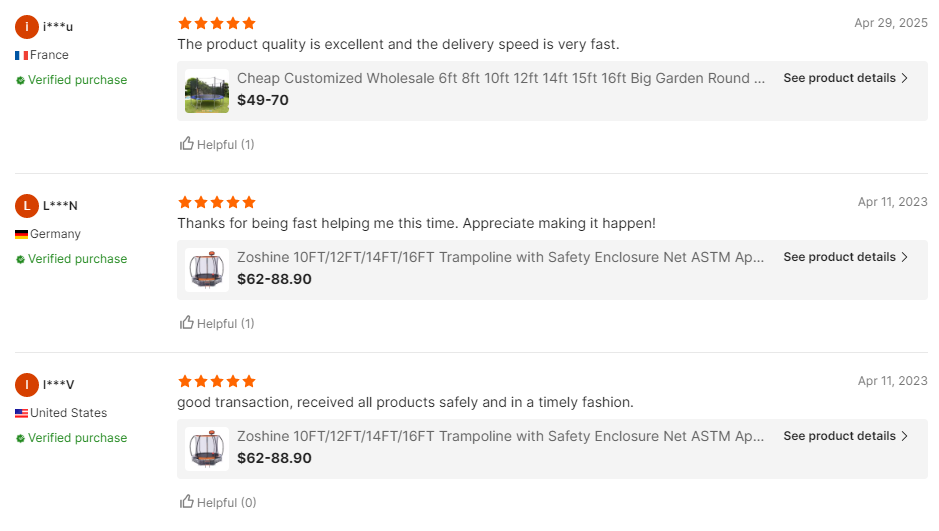
Task: Expand product details chevron in L***N's review
Action: coord(905,257)
